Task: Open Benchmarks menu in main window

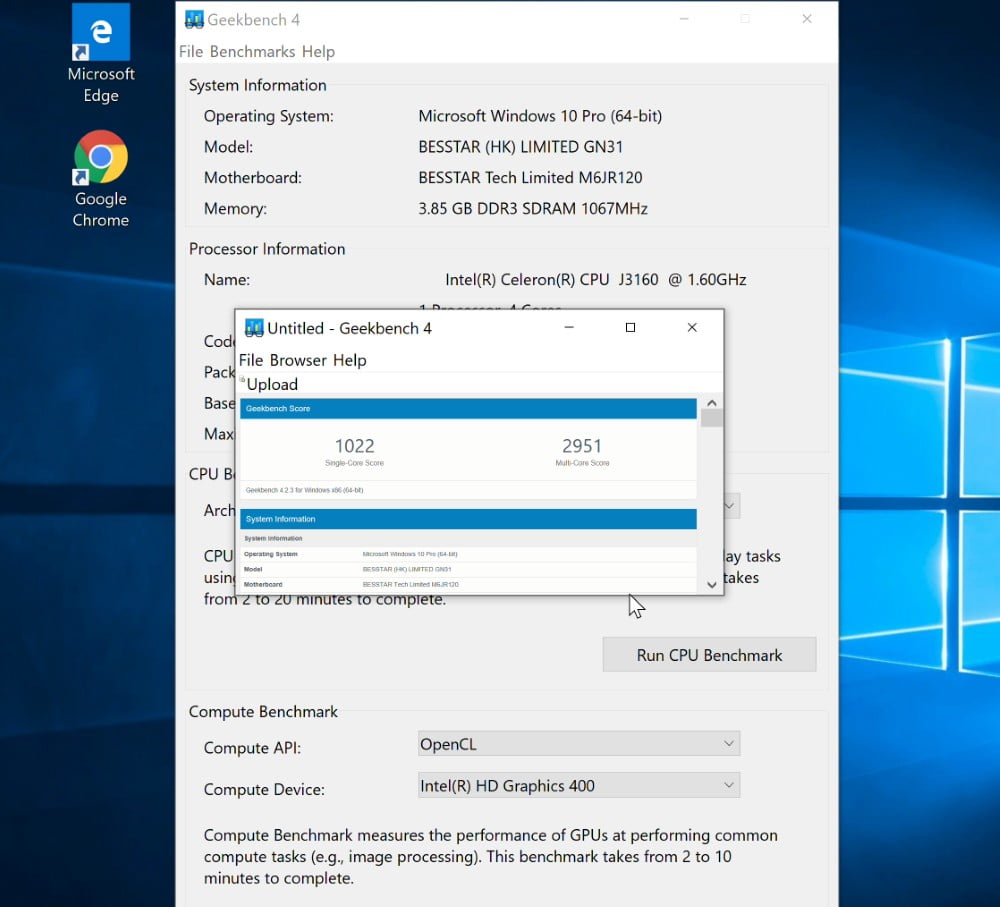Action: coord(253,52)
